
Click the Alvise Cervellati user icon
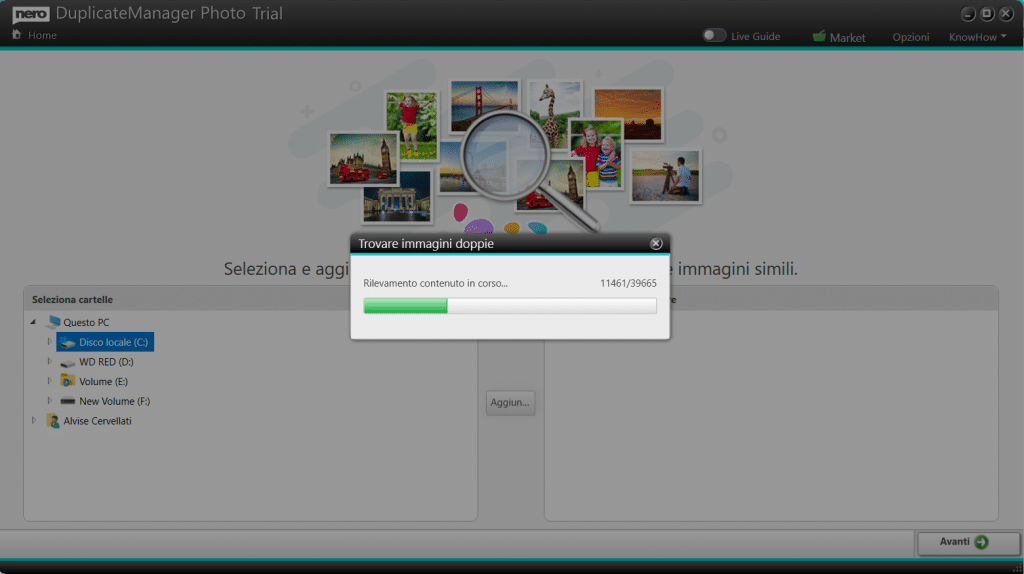click(53, 421)
